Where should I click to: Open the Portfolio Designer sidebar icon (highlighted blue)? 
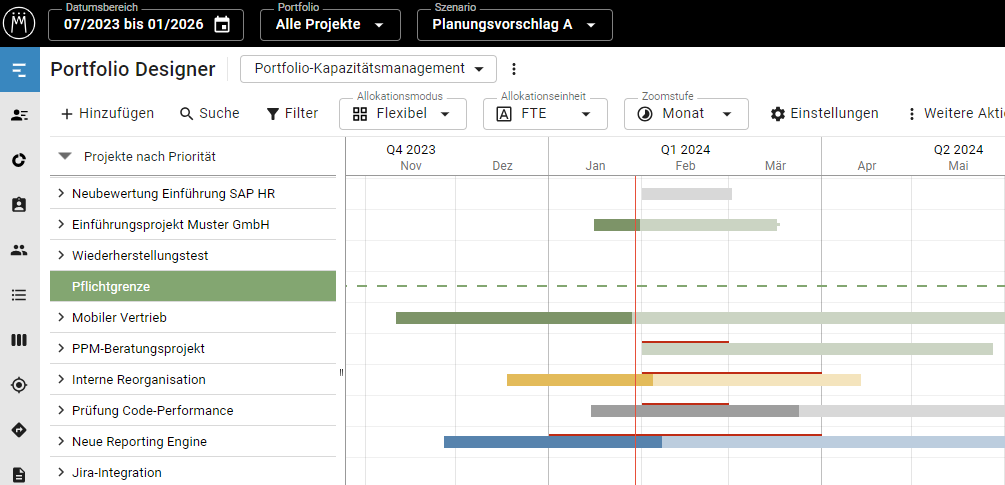pyautogui.click(x=20, y=70)
